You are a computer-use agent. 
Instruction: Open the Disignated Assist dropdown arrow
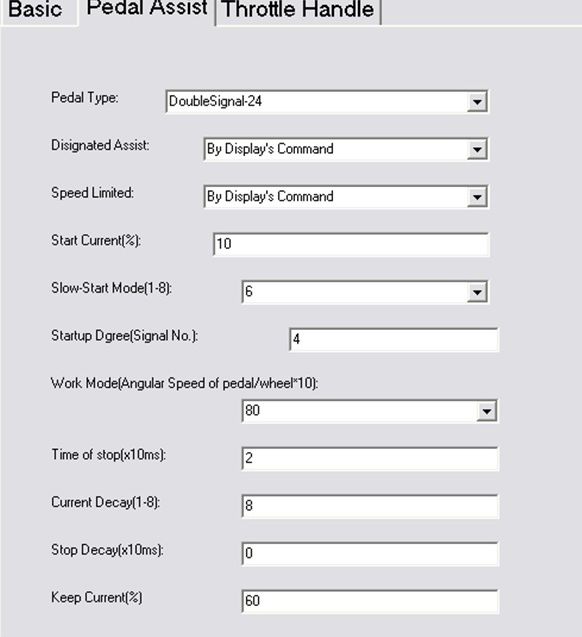pyautogui.click(x=477, y=150)
